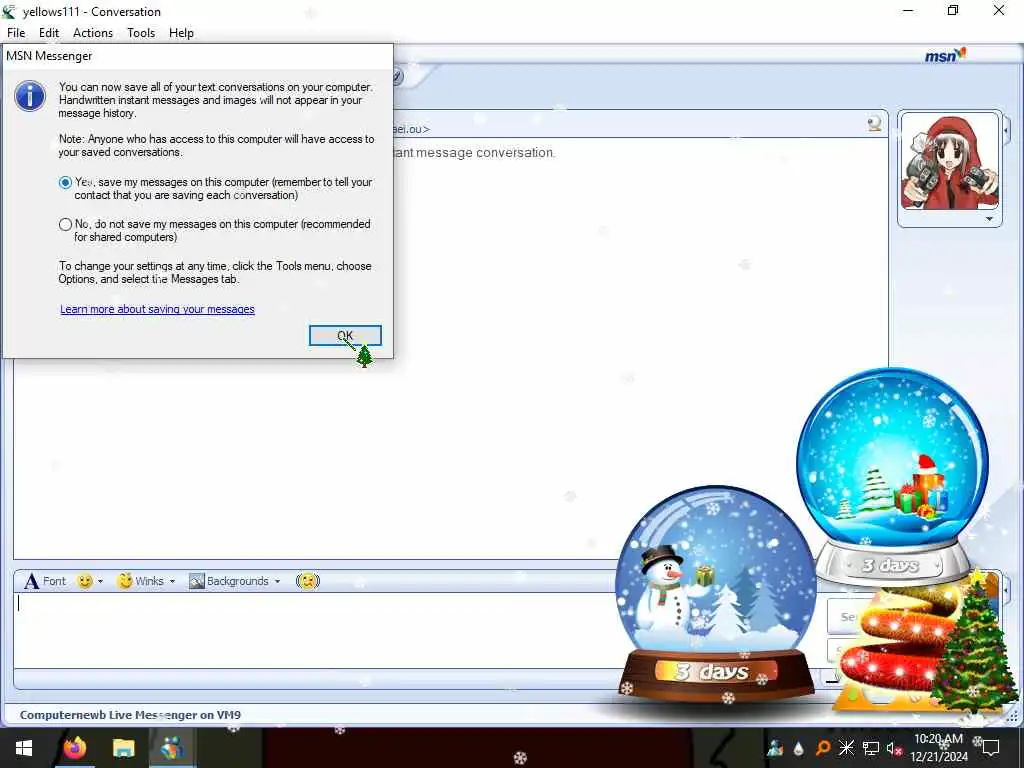
Task: Open the clock showing 10:20 AM
Action: [x=938, y=748]
